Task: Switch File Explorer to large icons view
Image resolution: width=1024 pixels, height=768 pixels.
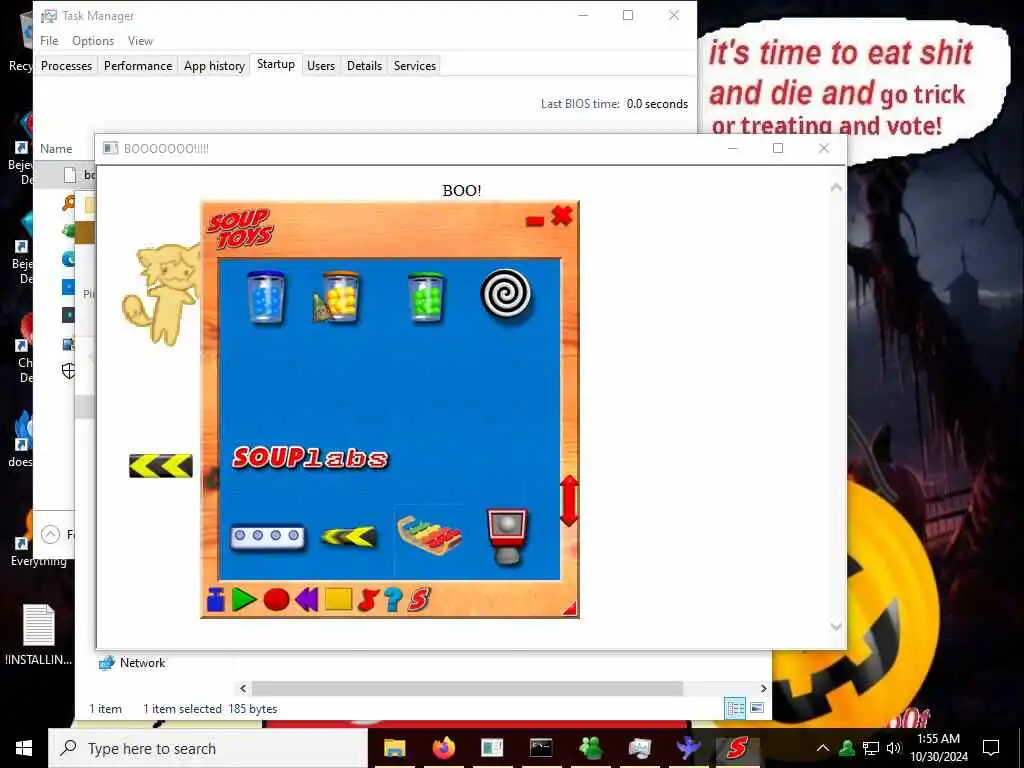Action: click(x=758, y=708)
